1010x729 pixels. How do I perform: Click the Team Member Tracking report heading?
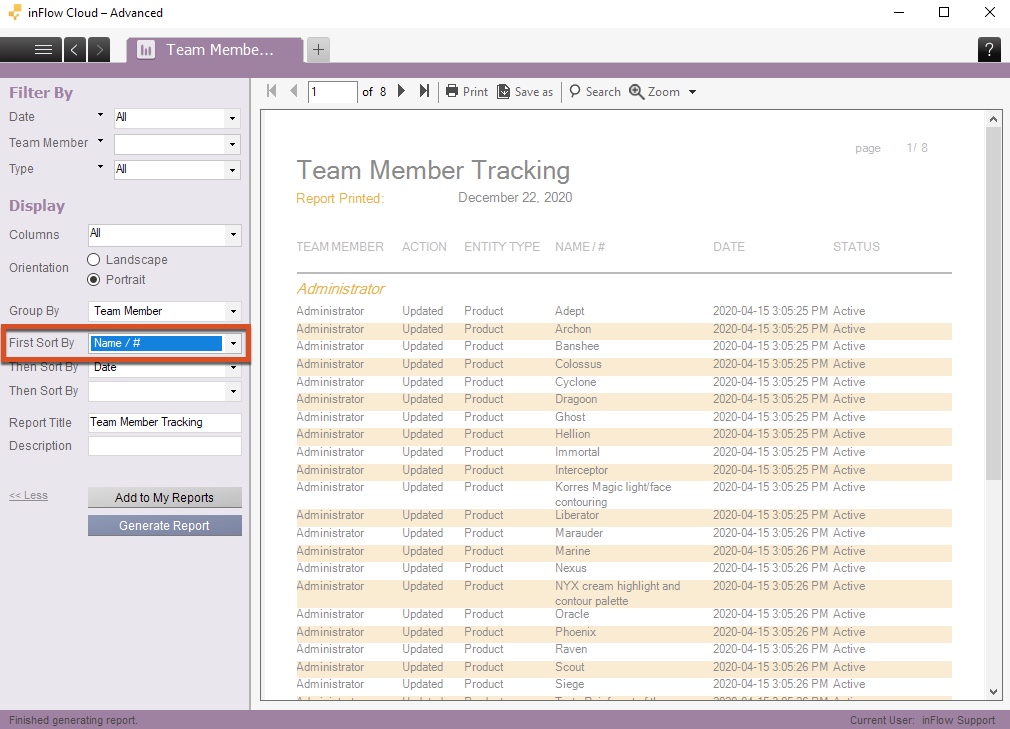point(433,171)
